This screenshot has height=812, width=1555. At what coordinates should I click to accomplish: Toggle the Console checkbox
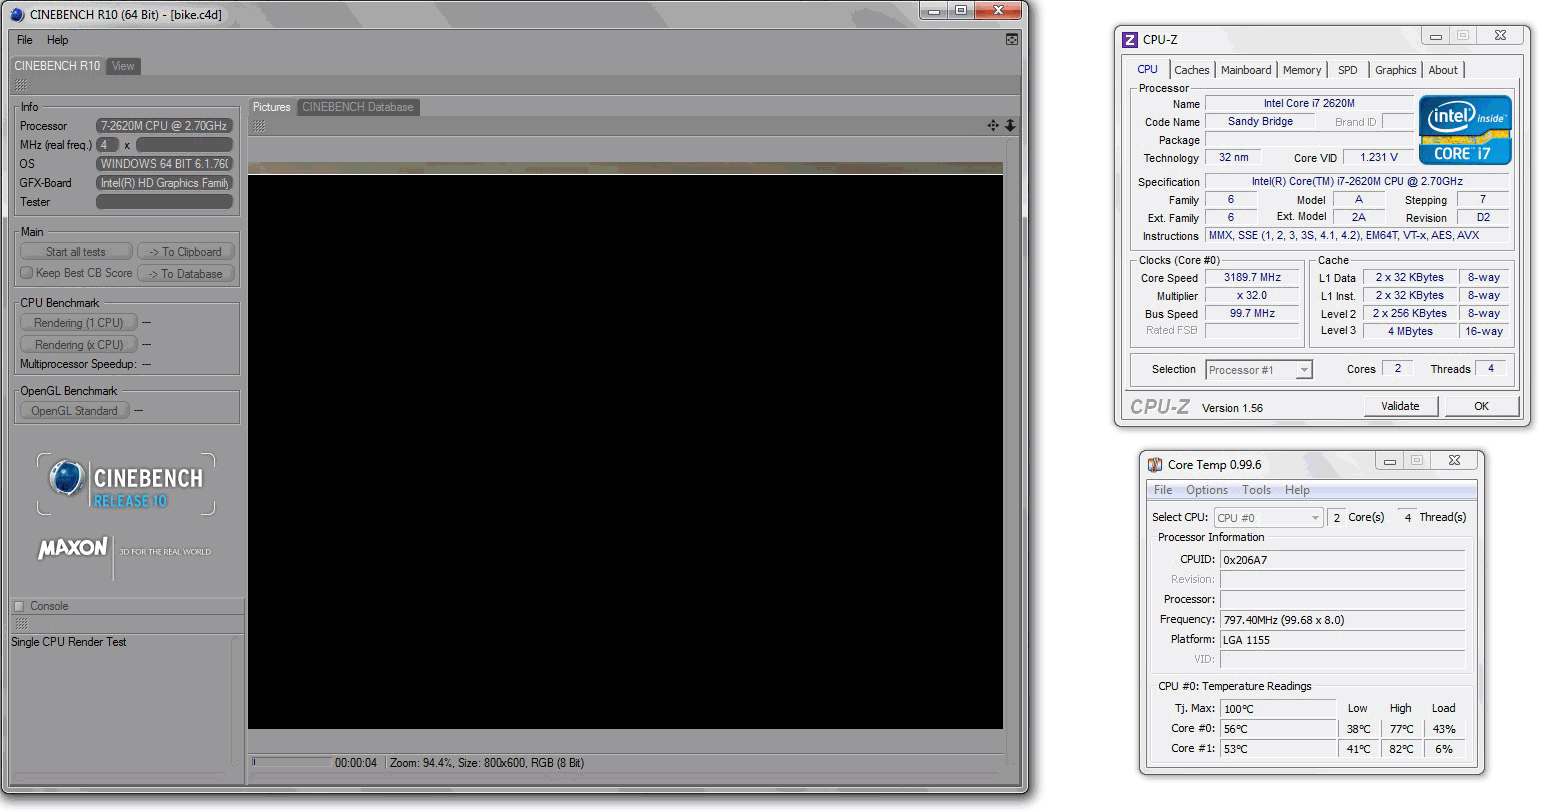click(x=19, y=606)
